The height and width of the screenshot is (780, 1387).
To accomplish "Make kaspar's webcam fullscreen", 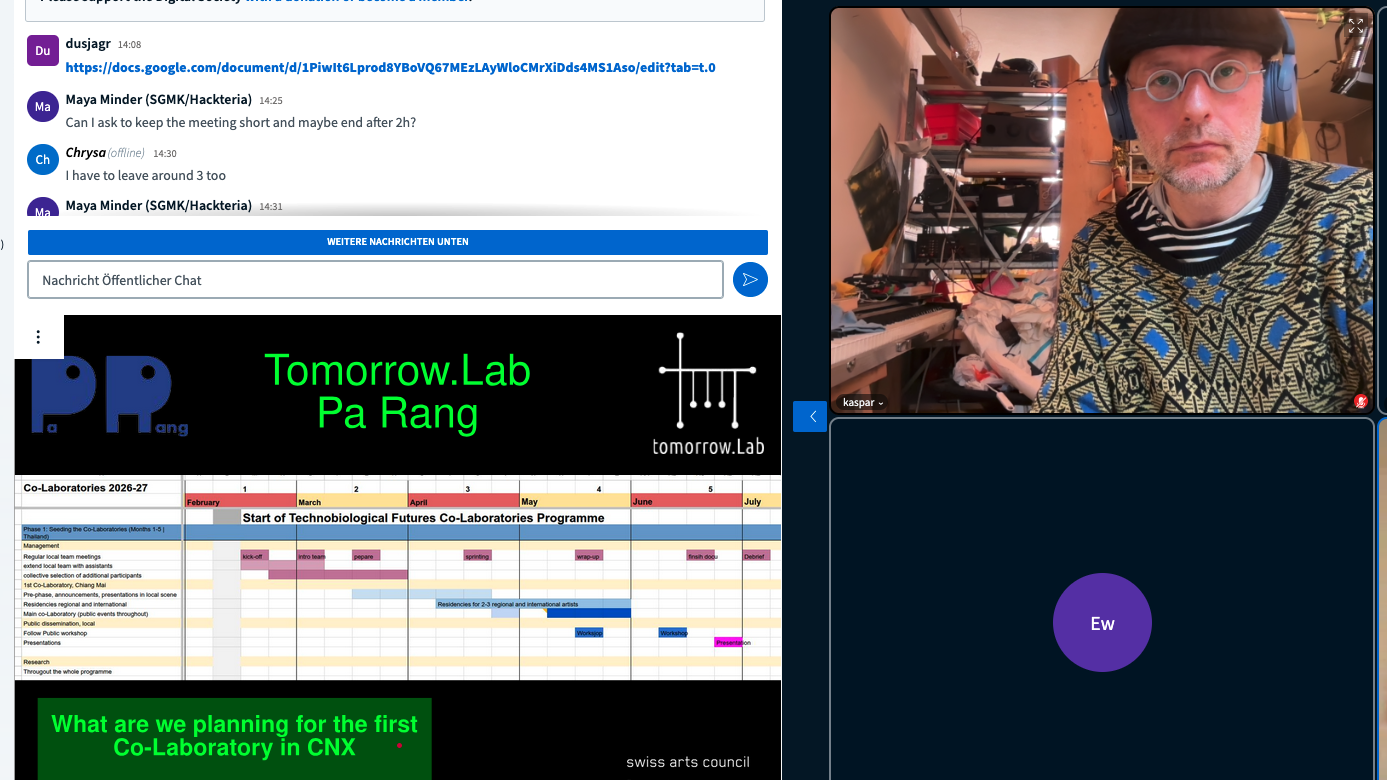I will [x=1355, y=27].
